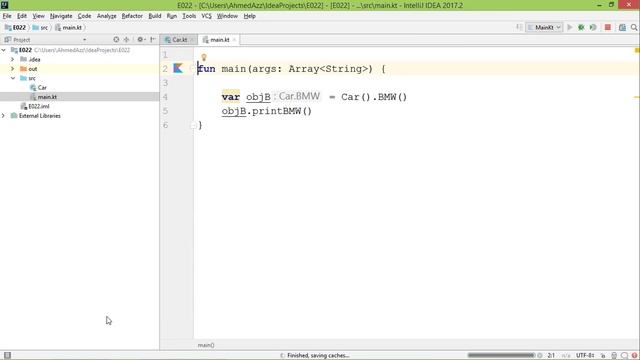This screenshot has width=640, height=360.
Task: Click on objB.printBMW() code line
Action: [267, 111]
